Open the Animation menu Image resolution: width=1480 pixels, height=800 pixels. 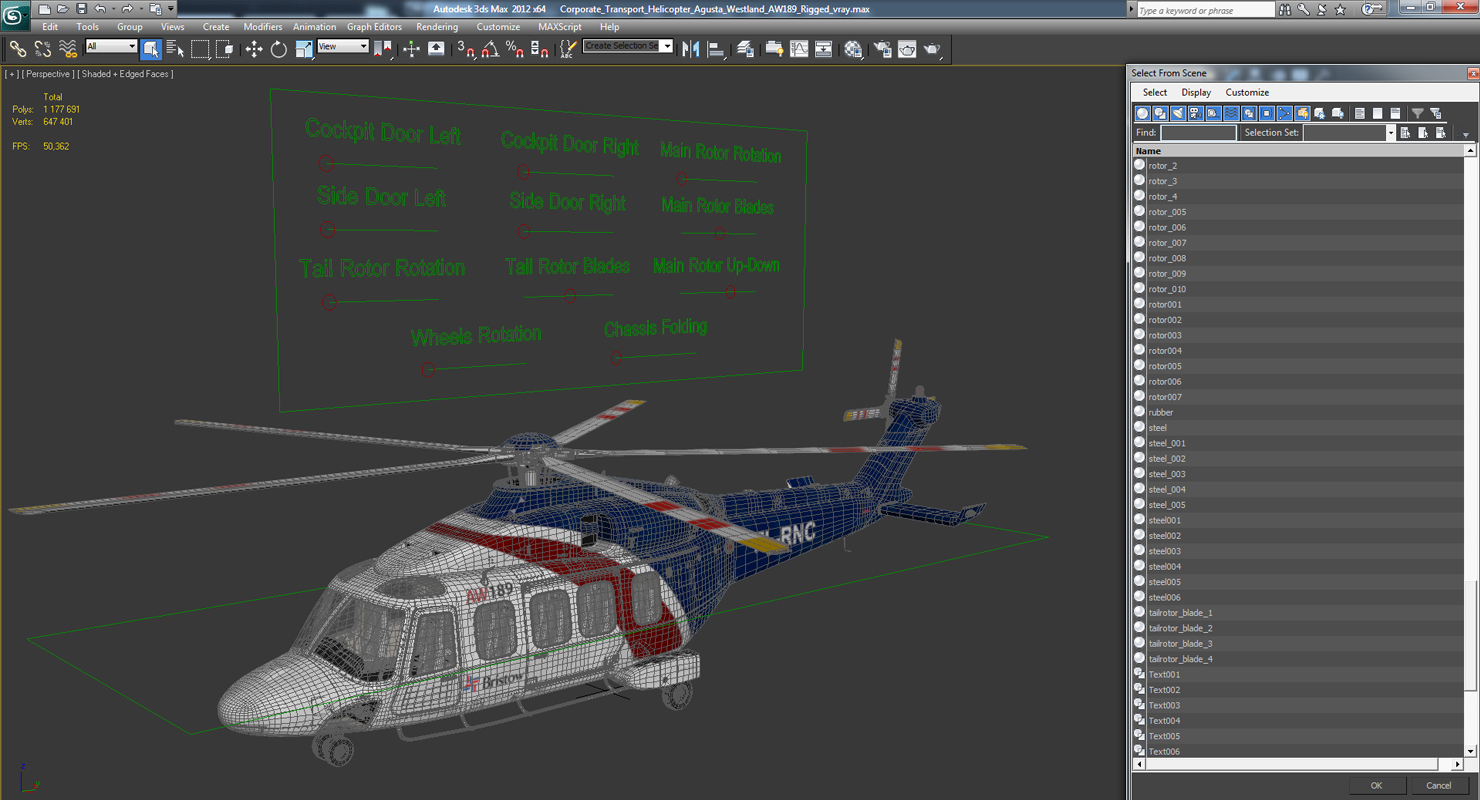(x=315, y=27)
